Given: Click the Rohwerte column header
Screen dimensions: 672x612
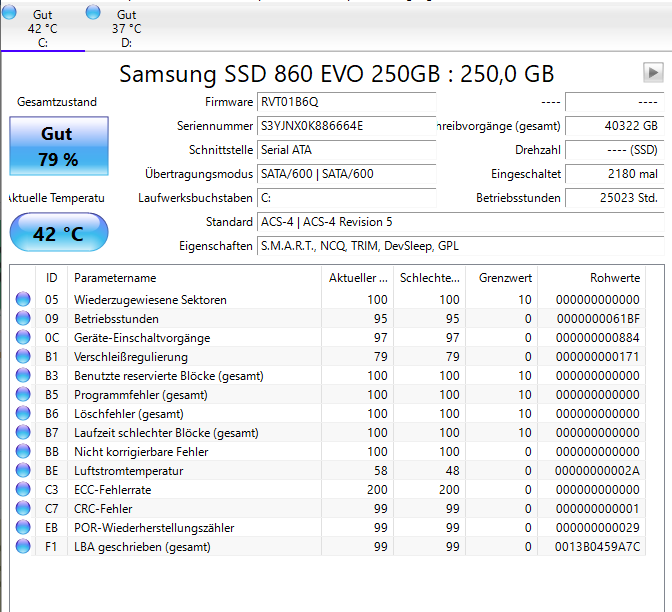Looking at the screenshot, I should coord(591,278).
